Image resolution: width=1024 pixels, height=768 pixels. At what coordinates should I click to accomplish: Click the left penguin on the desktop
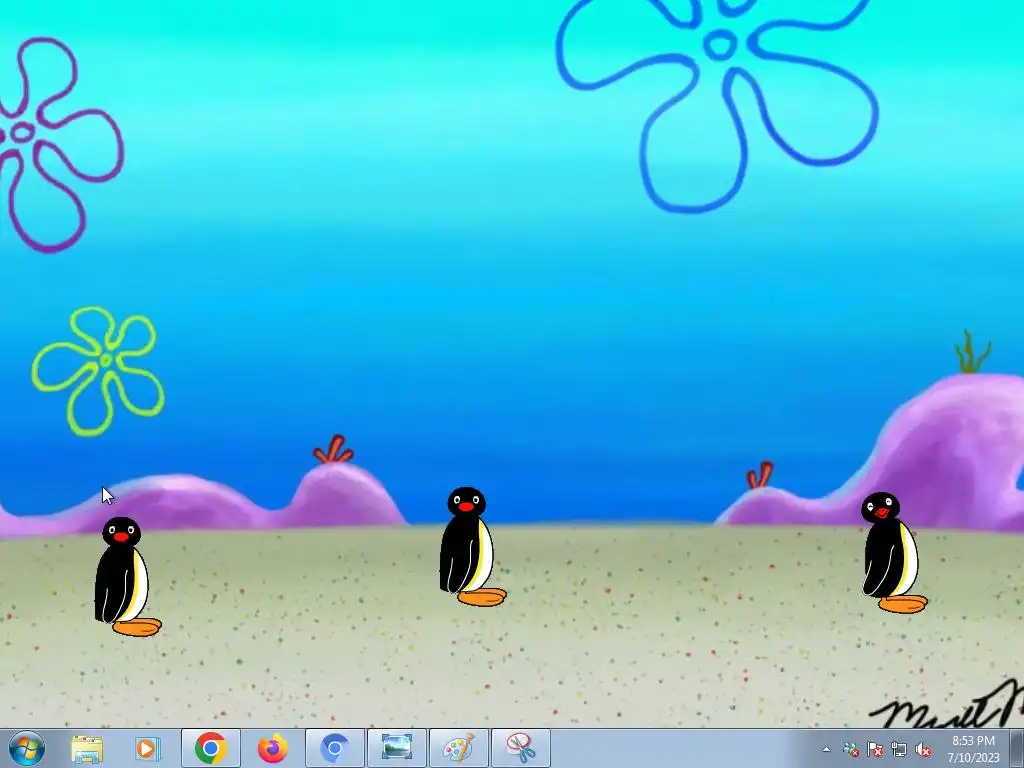point(127,577)
